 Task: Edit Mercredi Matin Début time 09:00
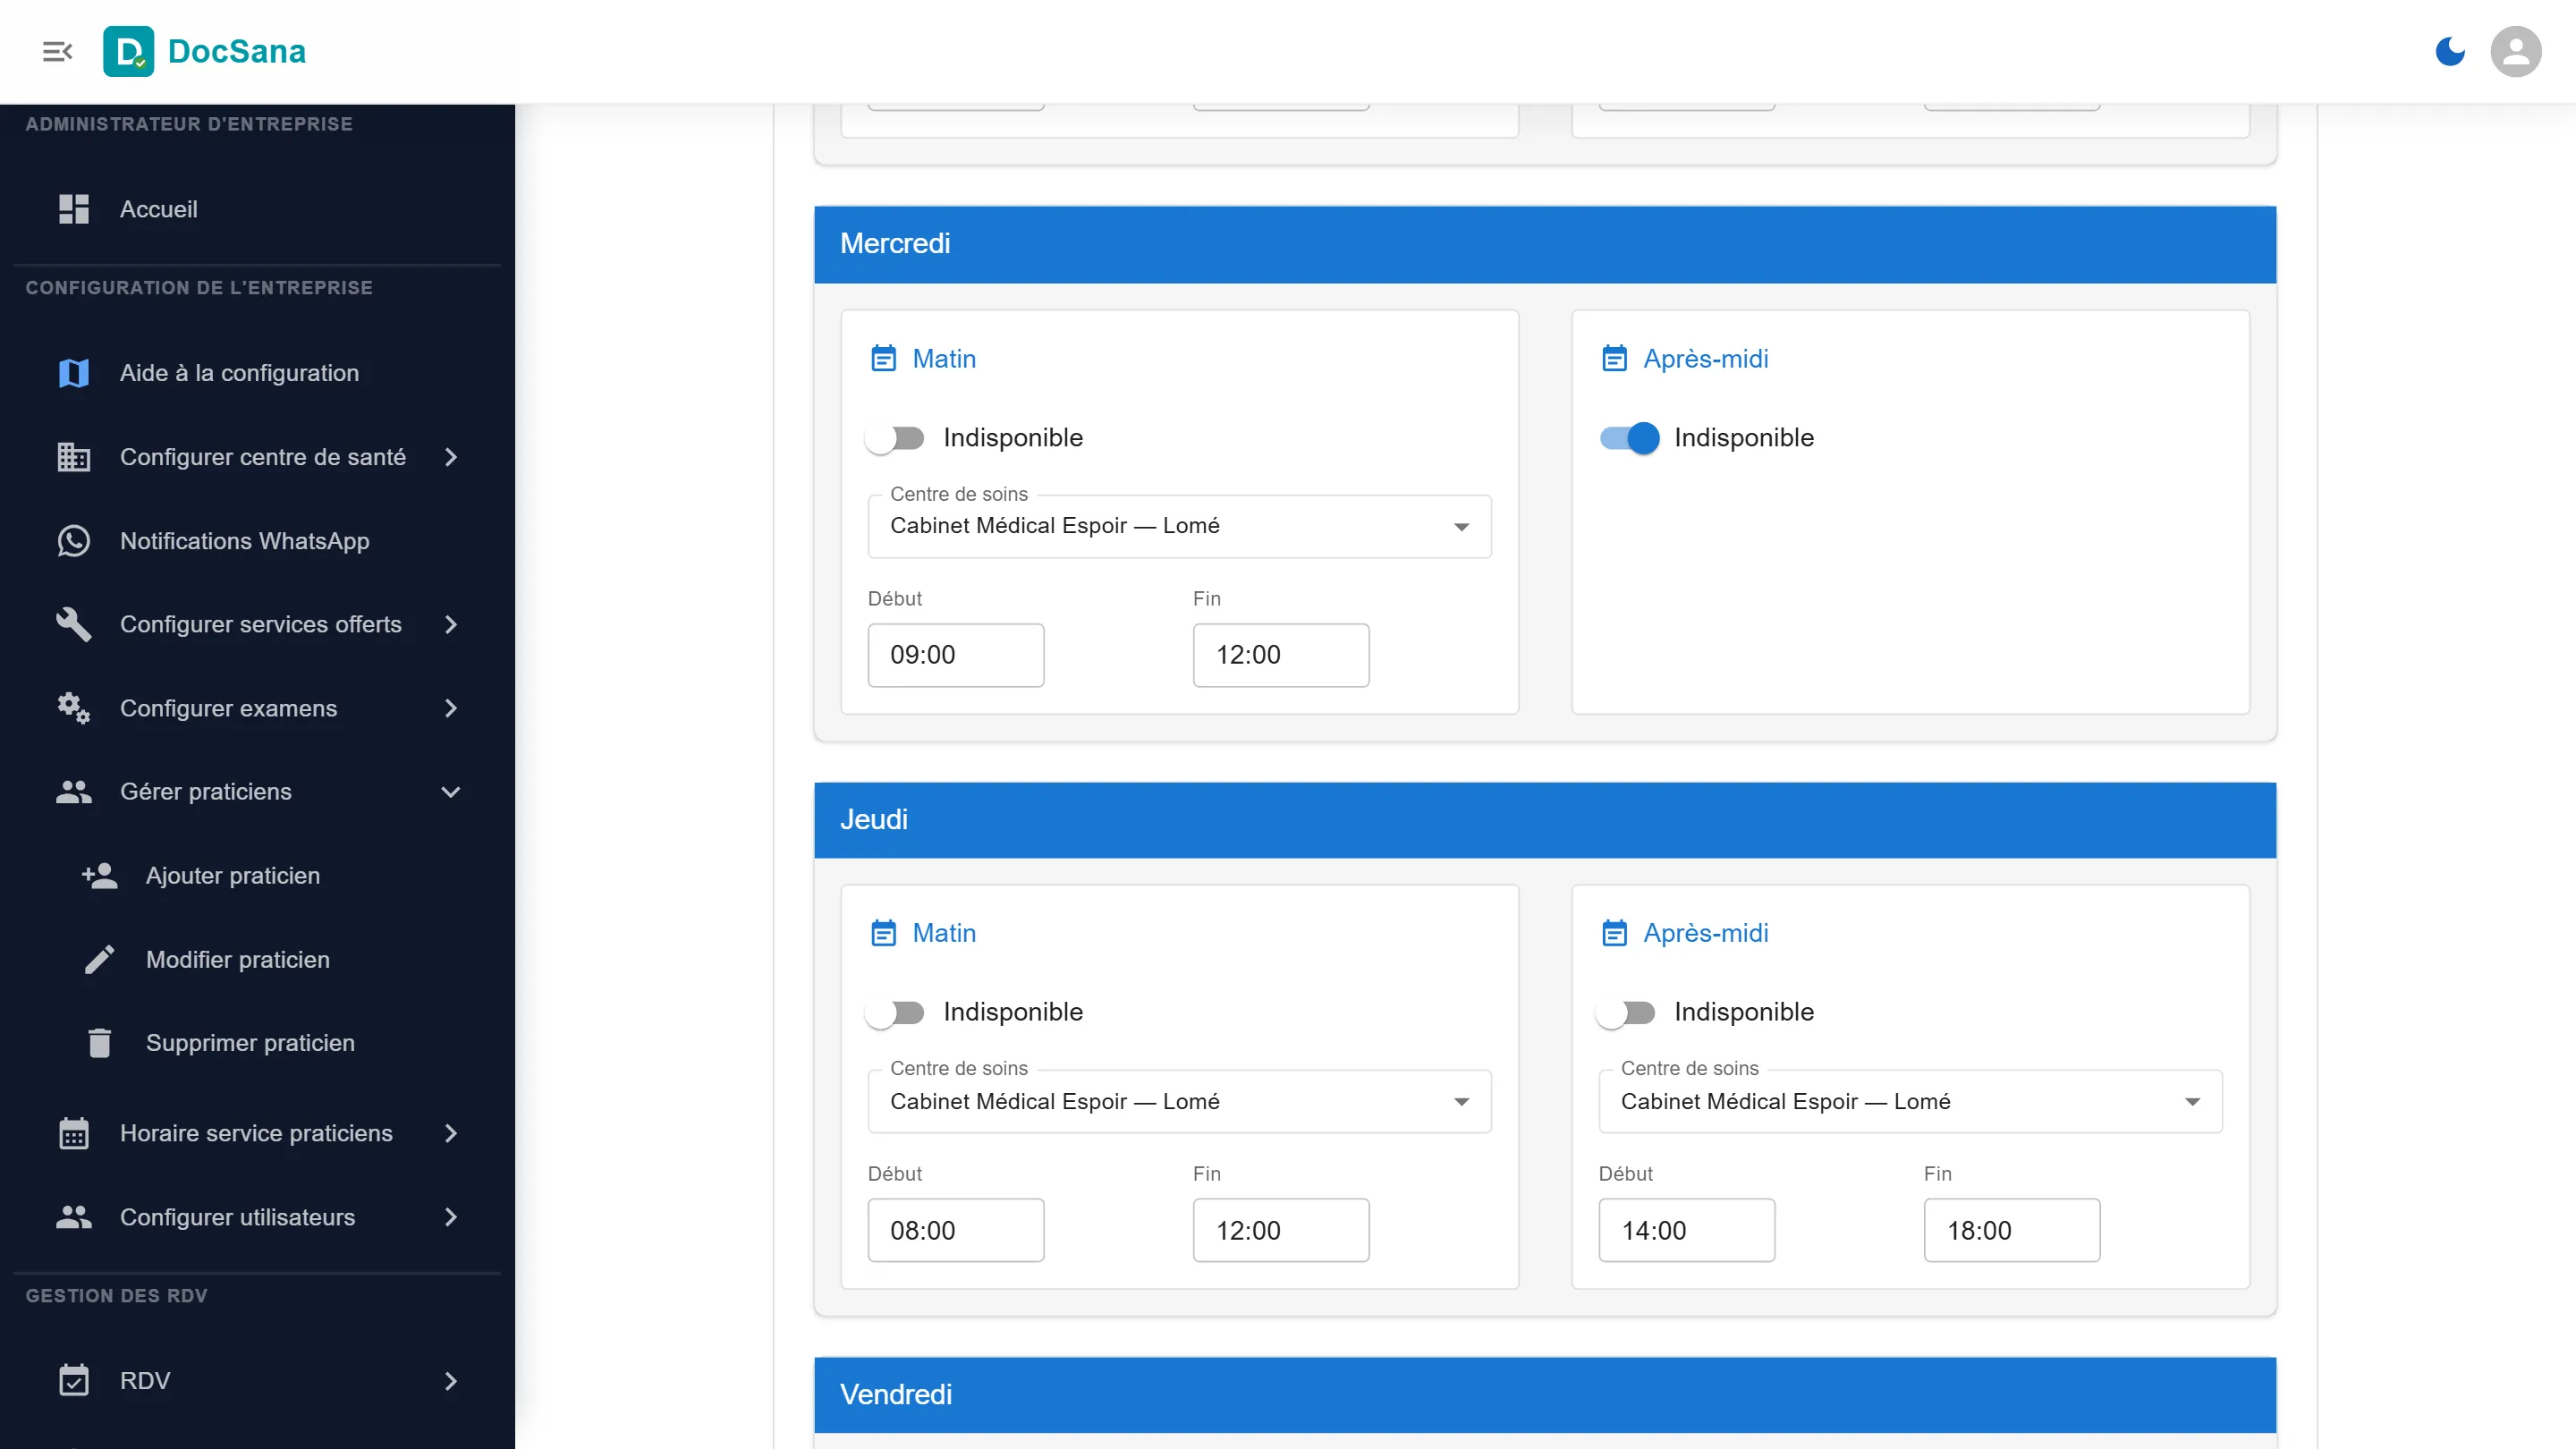pyautogui.click(x=956, y=655)
